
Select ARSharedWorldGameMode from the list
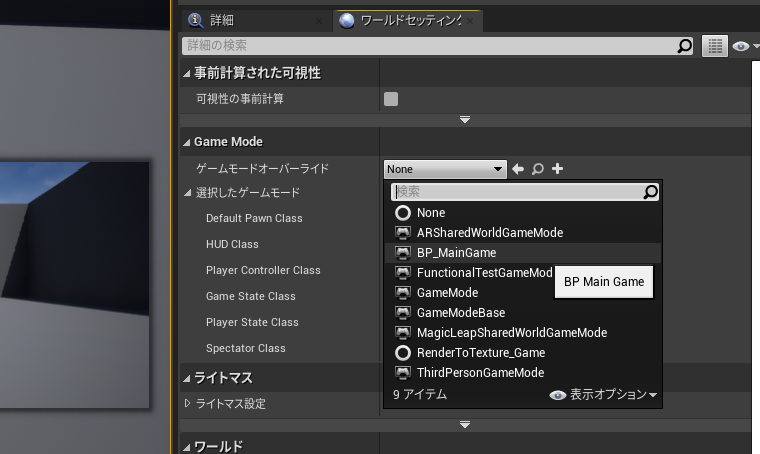[x=523, y=233]
